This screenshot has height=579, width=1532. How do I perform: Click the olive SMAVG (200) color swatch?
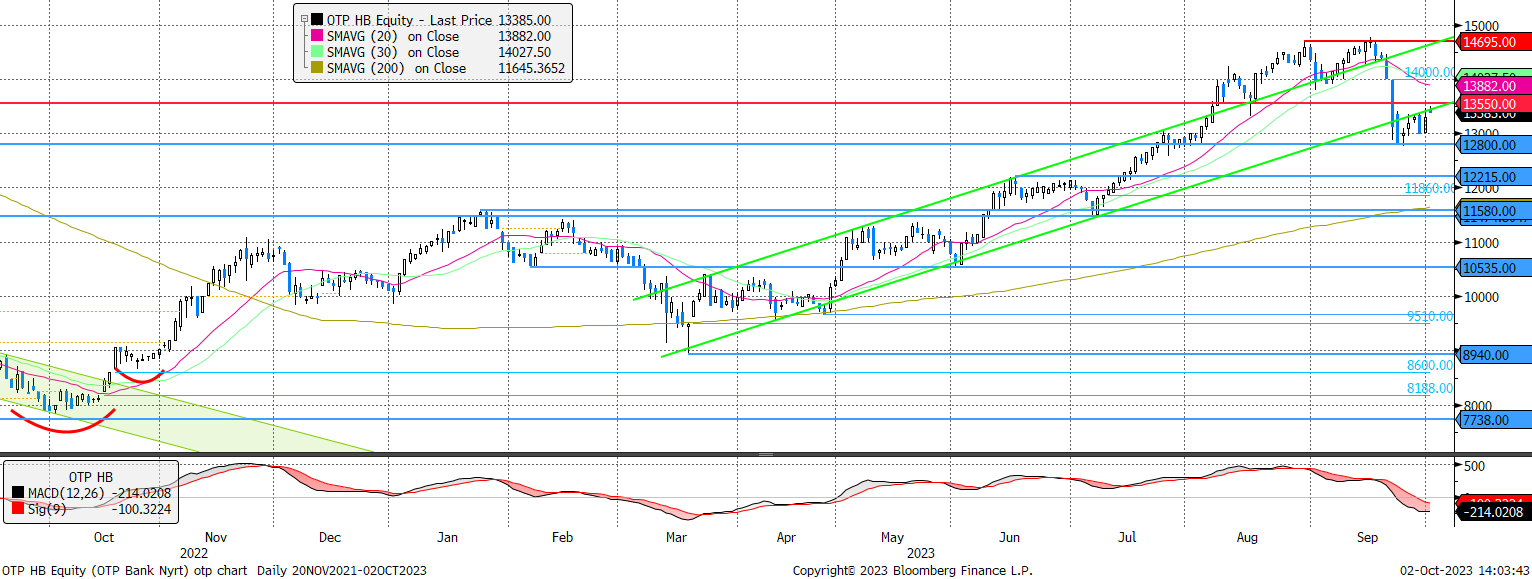click(318, 68)
